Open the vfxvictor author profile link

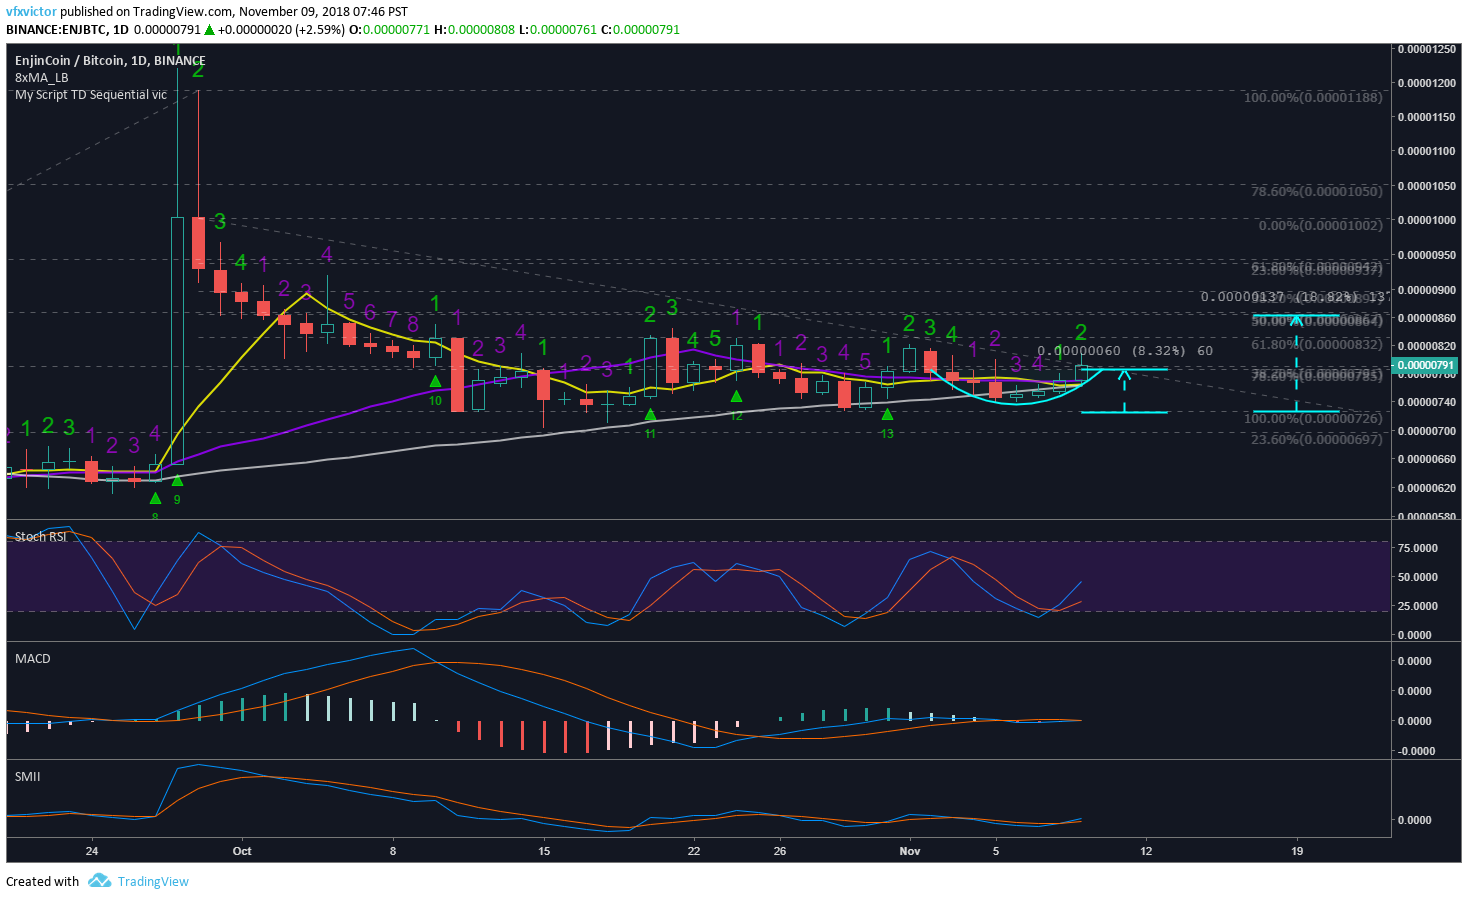point(31,12)
